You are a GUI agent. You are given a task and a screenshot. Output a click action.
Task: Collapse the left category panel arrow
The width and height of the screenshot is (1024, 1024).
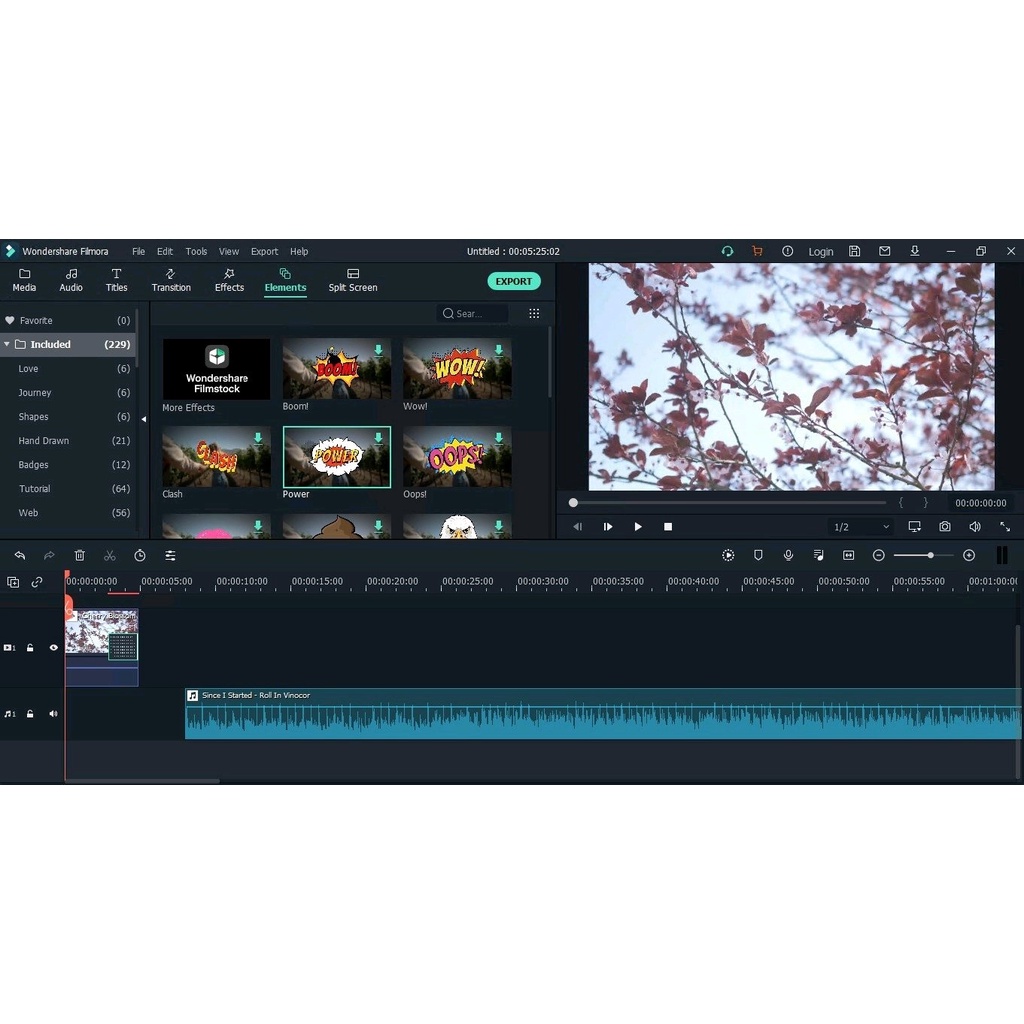click(143, 419)
